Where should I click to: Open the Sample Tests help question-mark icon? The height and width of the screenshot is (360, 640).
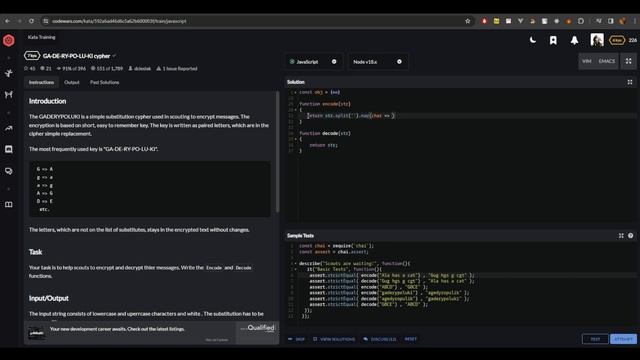pyautogui.click(x=631, y=236)
